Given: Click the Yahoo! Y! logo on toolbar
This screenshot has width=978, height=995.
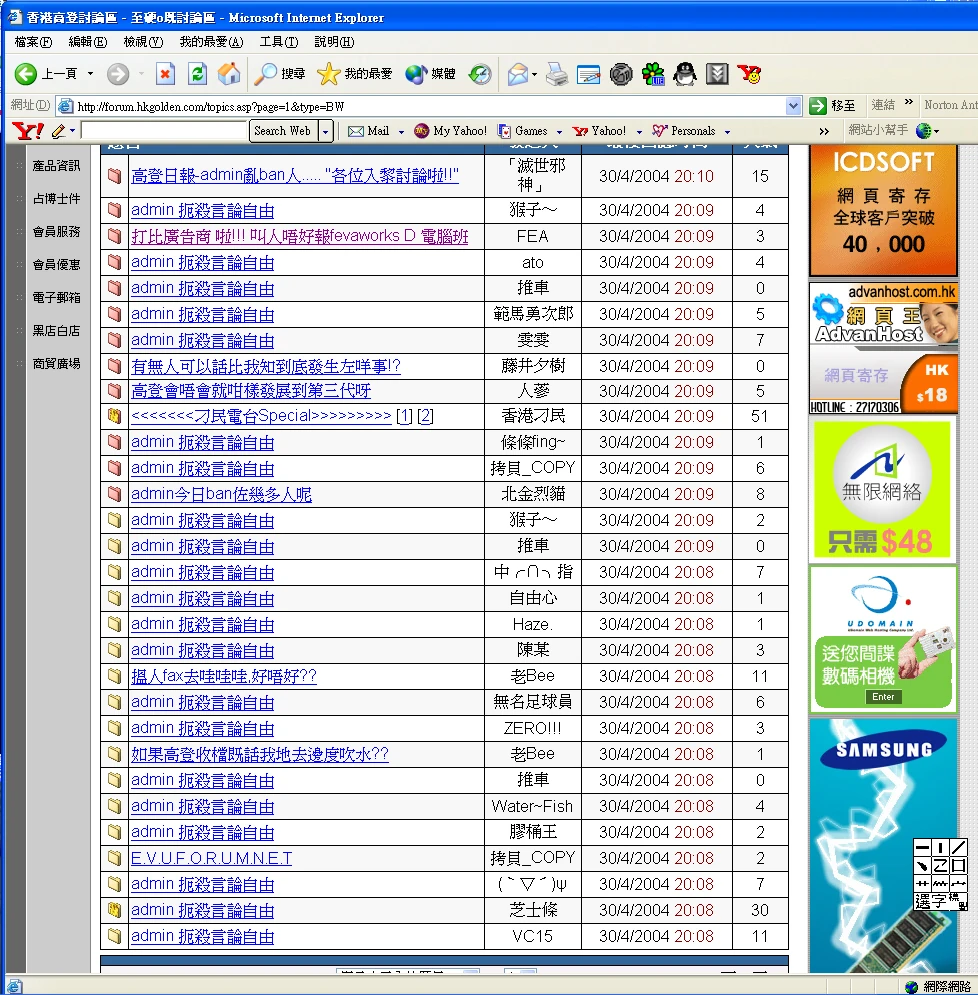Looking at the screenshot, I should tap(28, 131).
